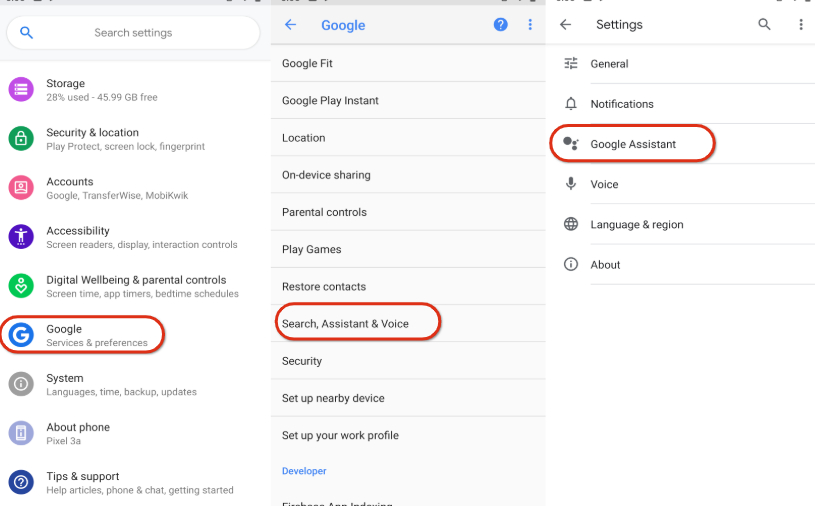Tap Google Play Instant option
This screenshot has width=815, height=506.
(330, 100)
